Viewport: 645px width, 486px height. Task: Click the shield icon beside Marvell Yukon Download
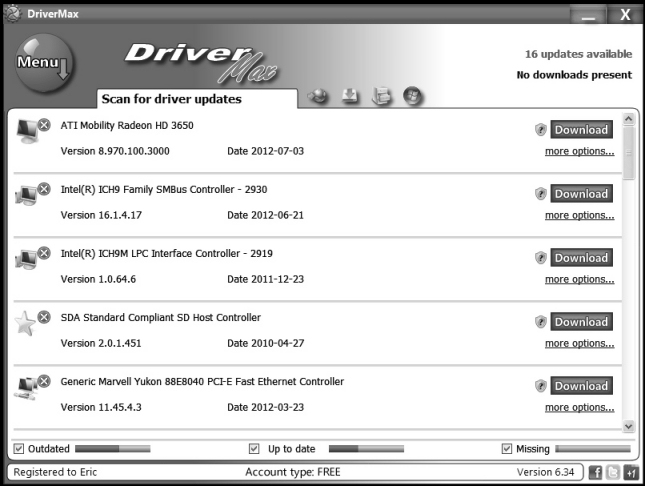[x=541, y=386]
